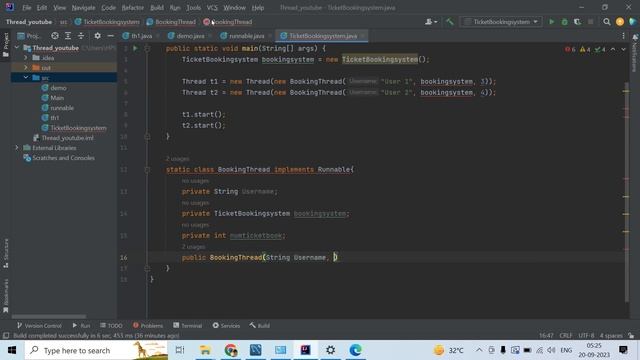Collapse the Thread_youtube project root
The image size is (640, 360).
coord(17,48)
